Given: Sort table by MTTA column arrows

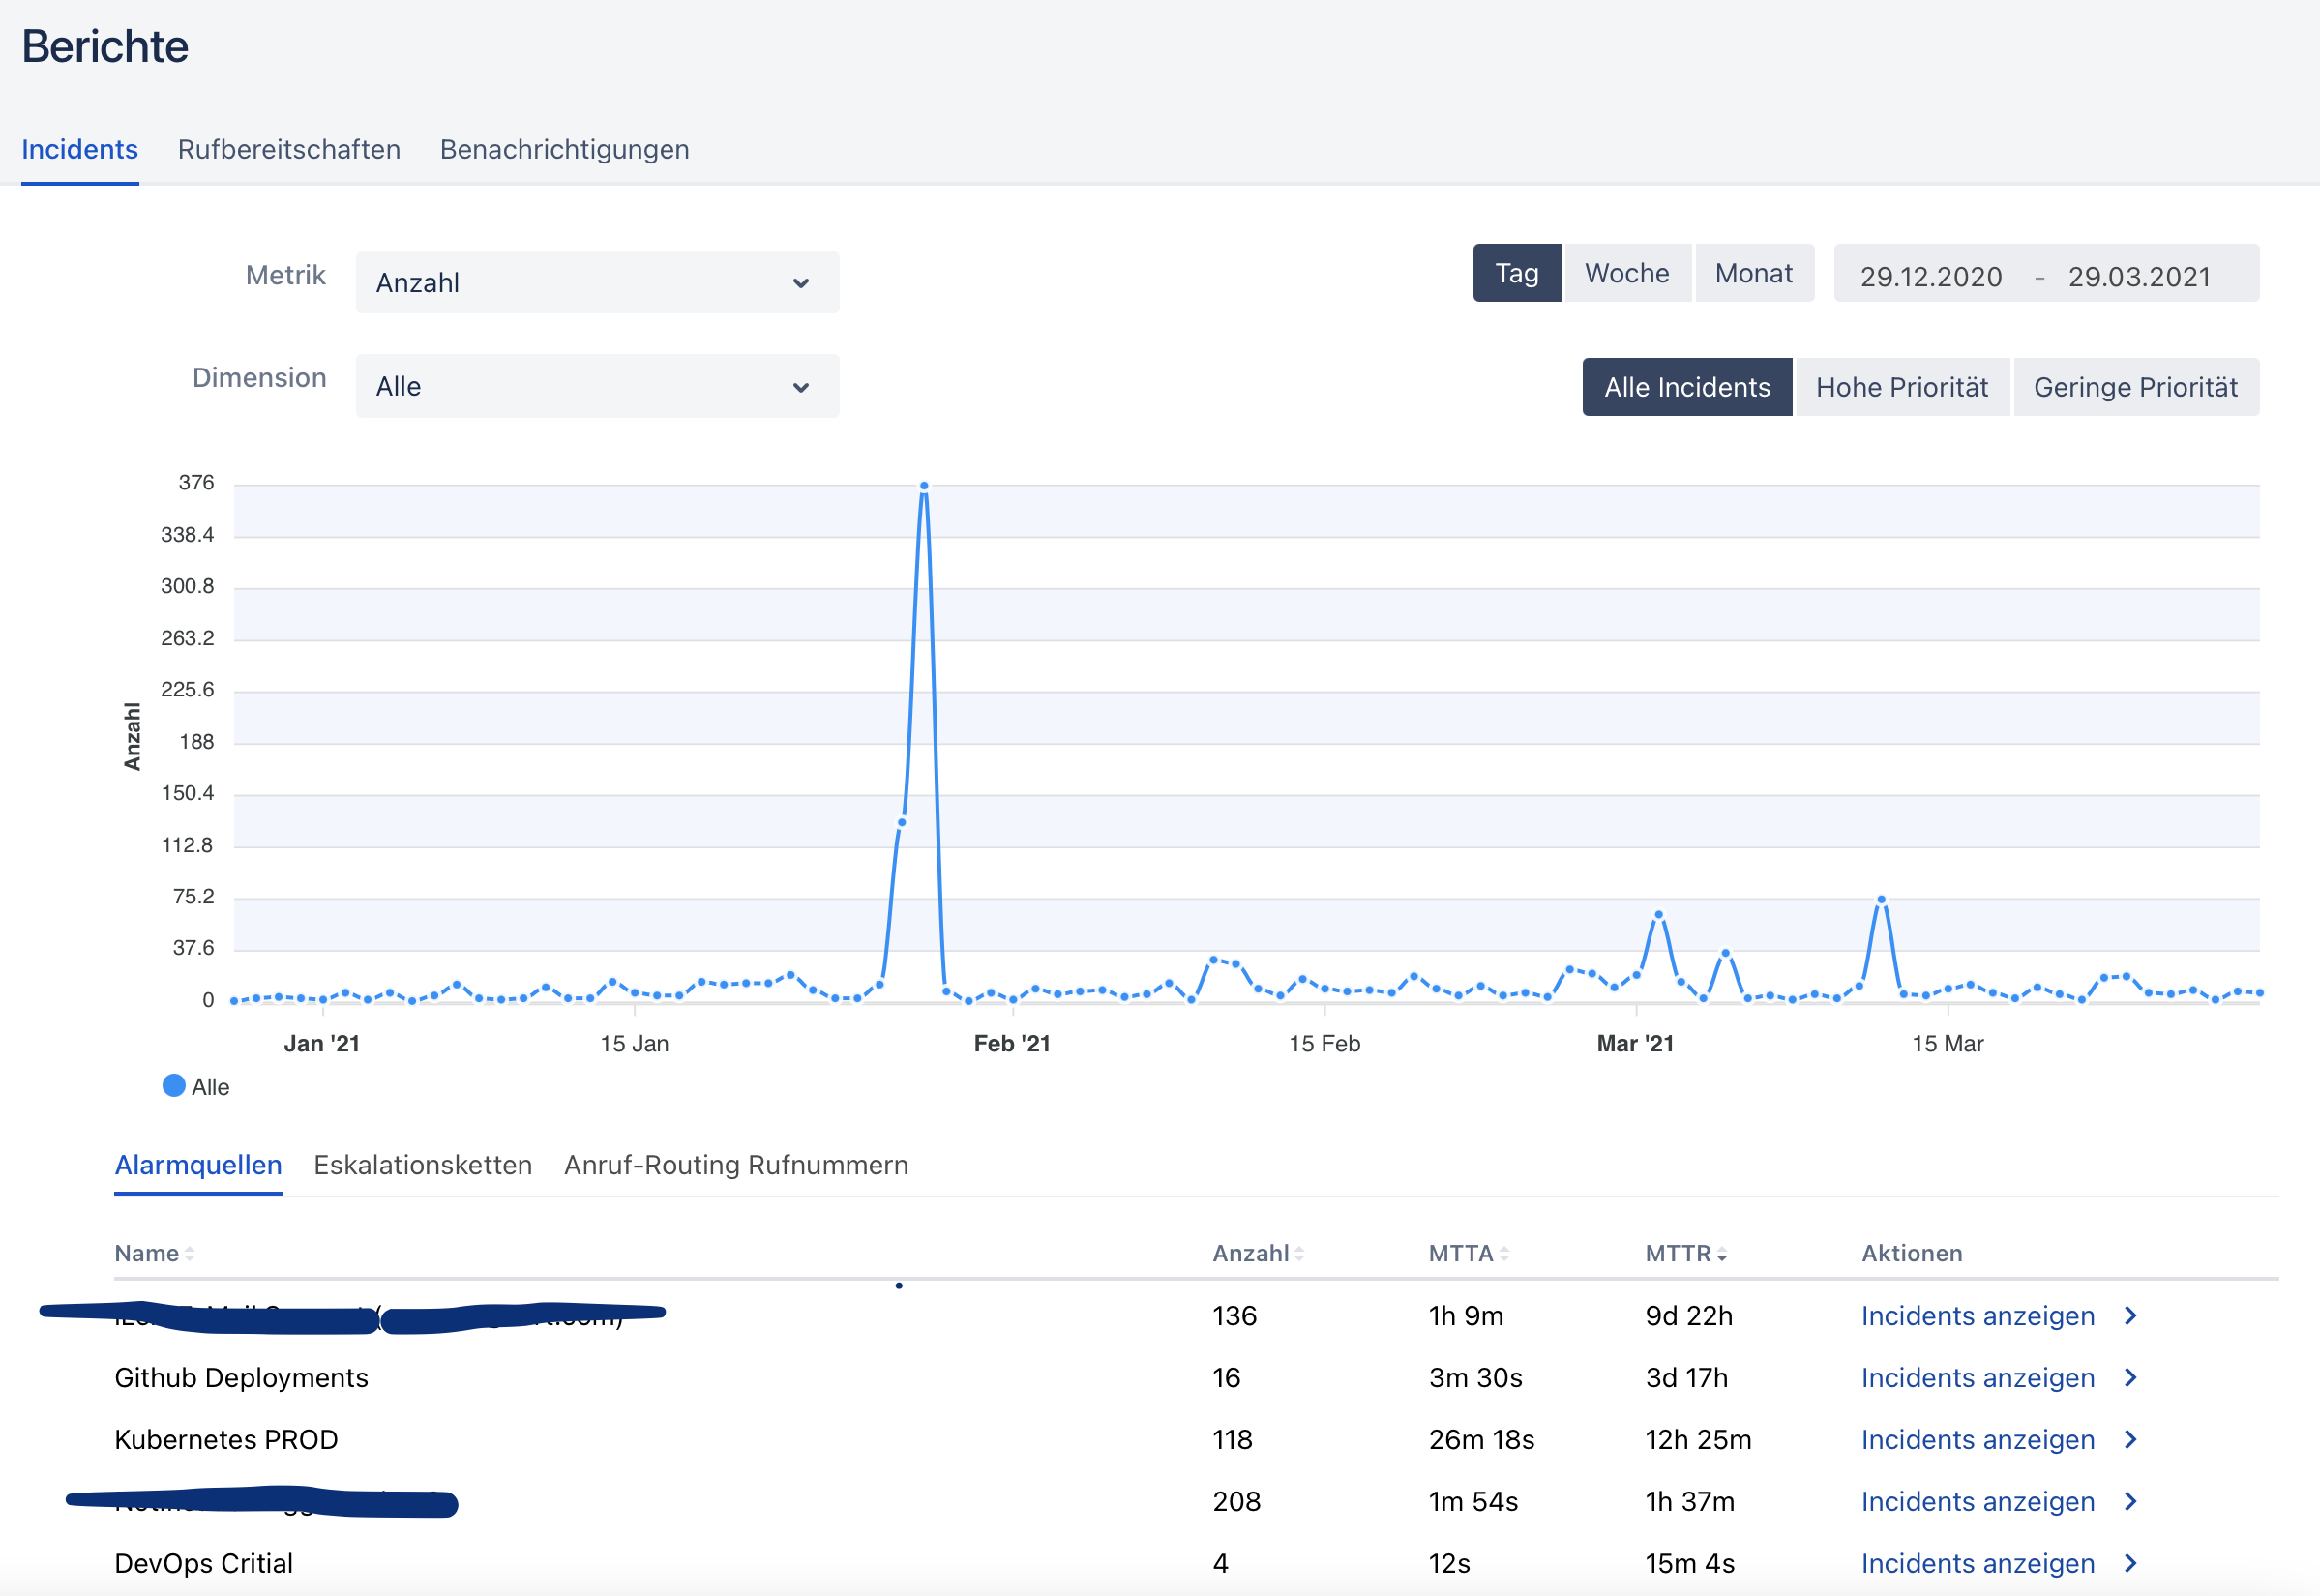Looking at the screenshot, I should click(x=1504, y=1254).
